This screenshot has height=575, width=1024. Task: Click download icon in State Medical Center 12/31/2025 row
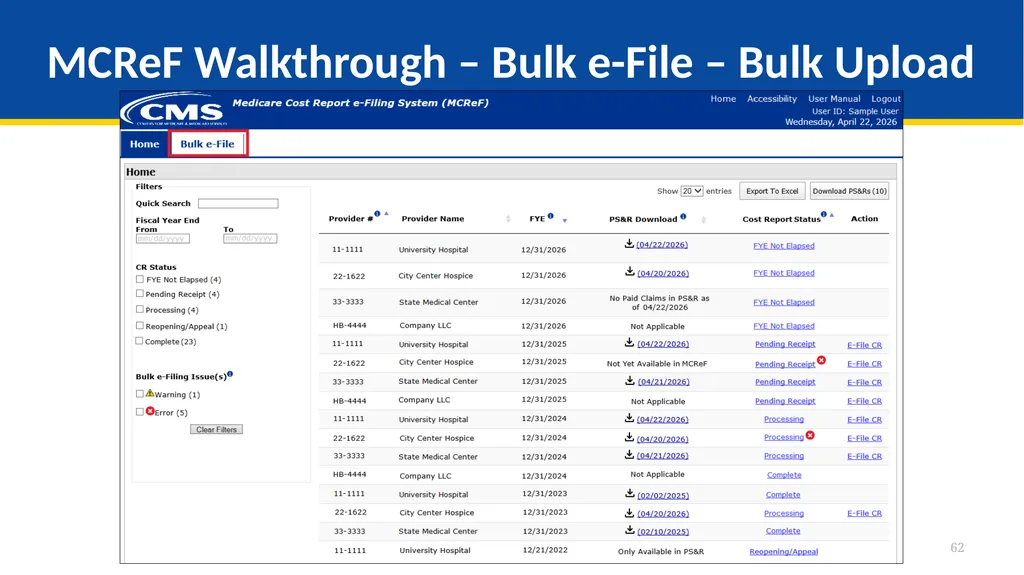tap(630, 380)
